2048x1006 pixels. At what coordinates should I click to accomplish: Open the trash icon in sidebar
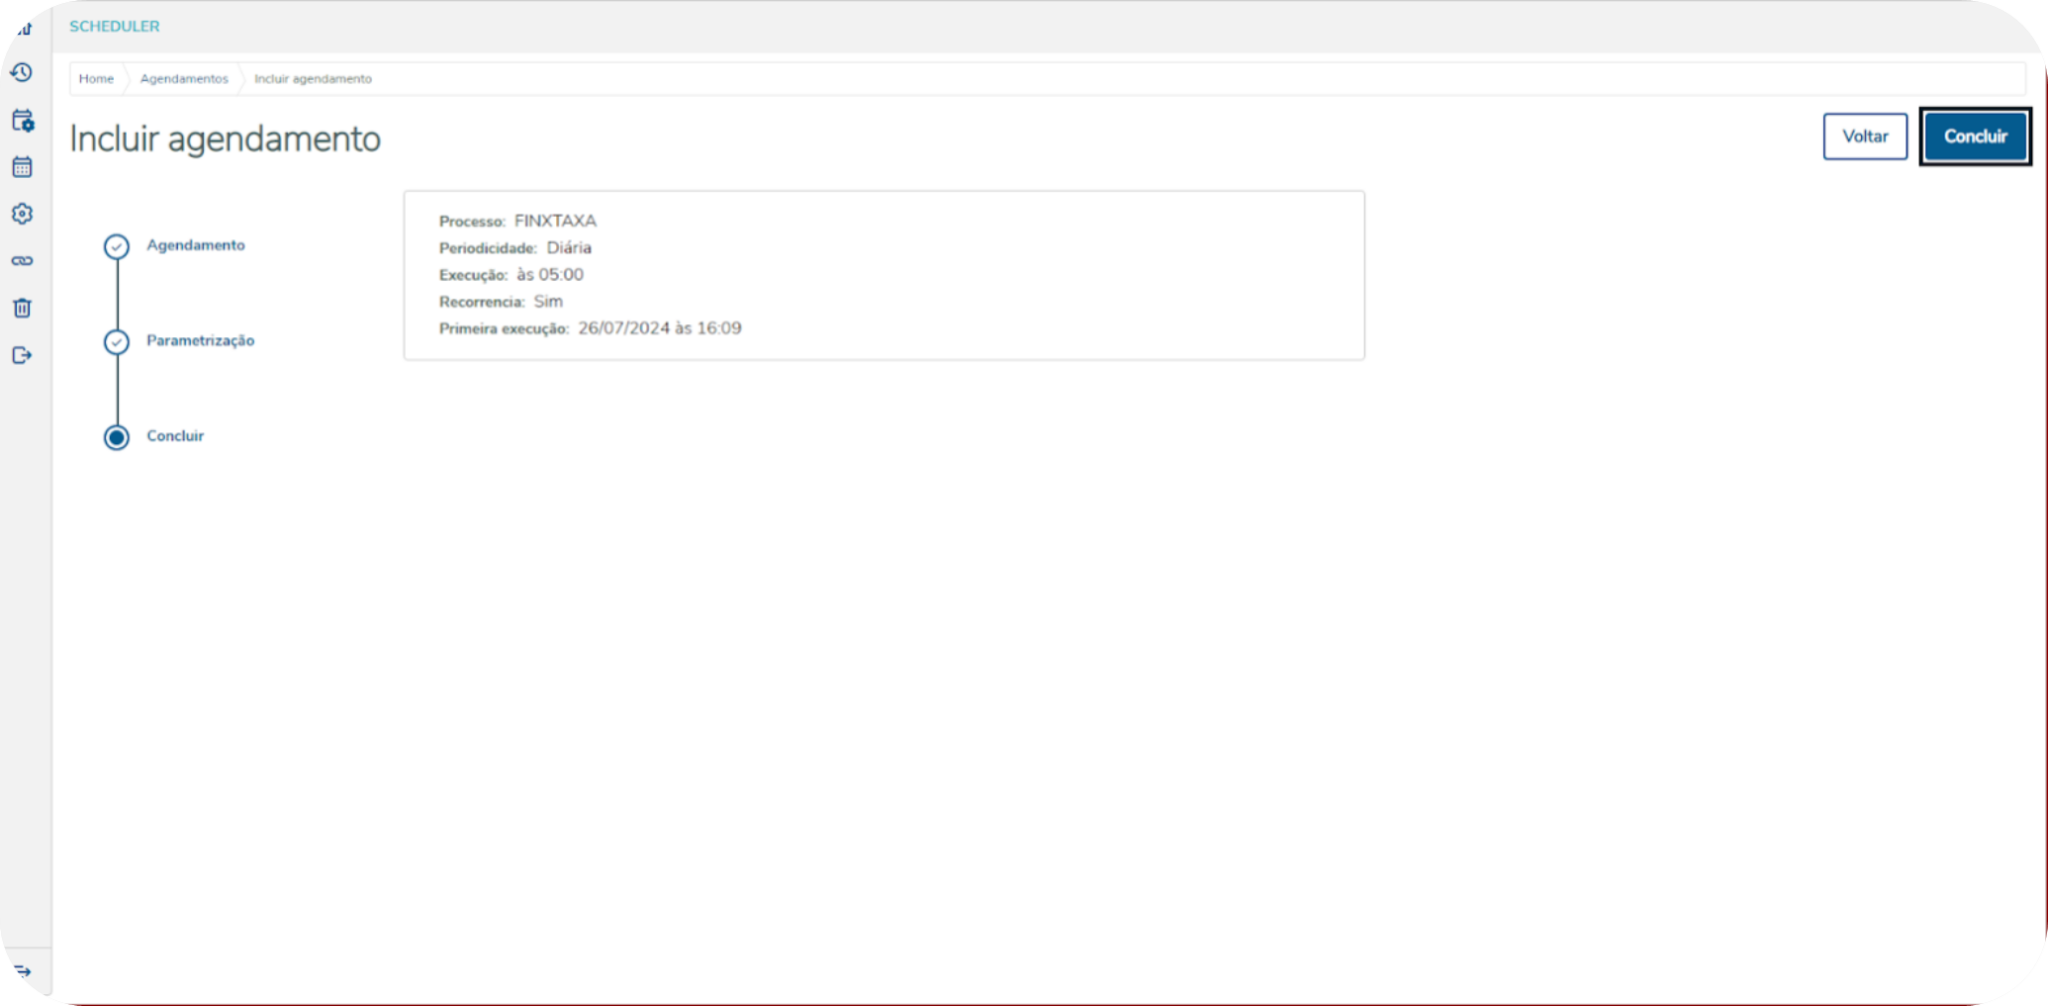pos(22,308)
